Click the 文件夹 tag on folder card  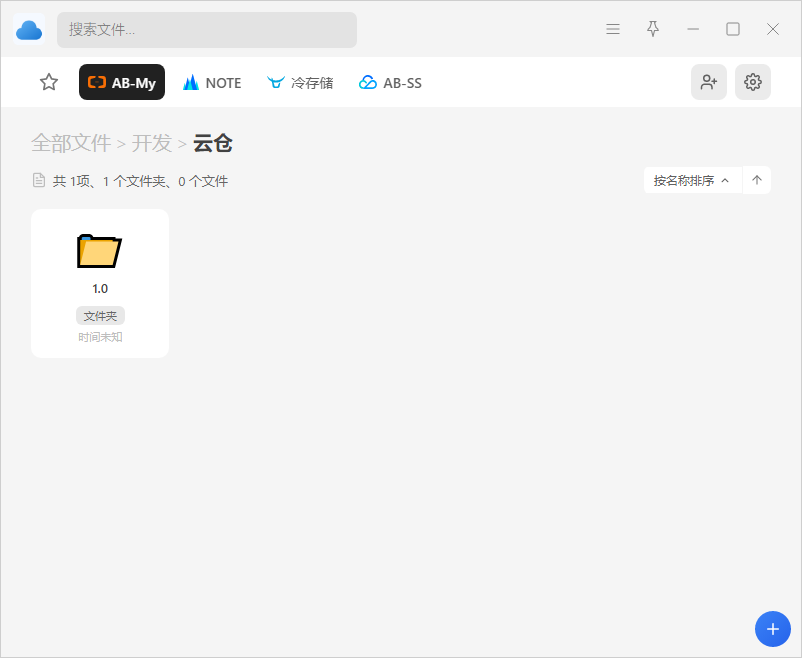pyautogui.click(x=100, y=316)
